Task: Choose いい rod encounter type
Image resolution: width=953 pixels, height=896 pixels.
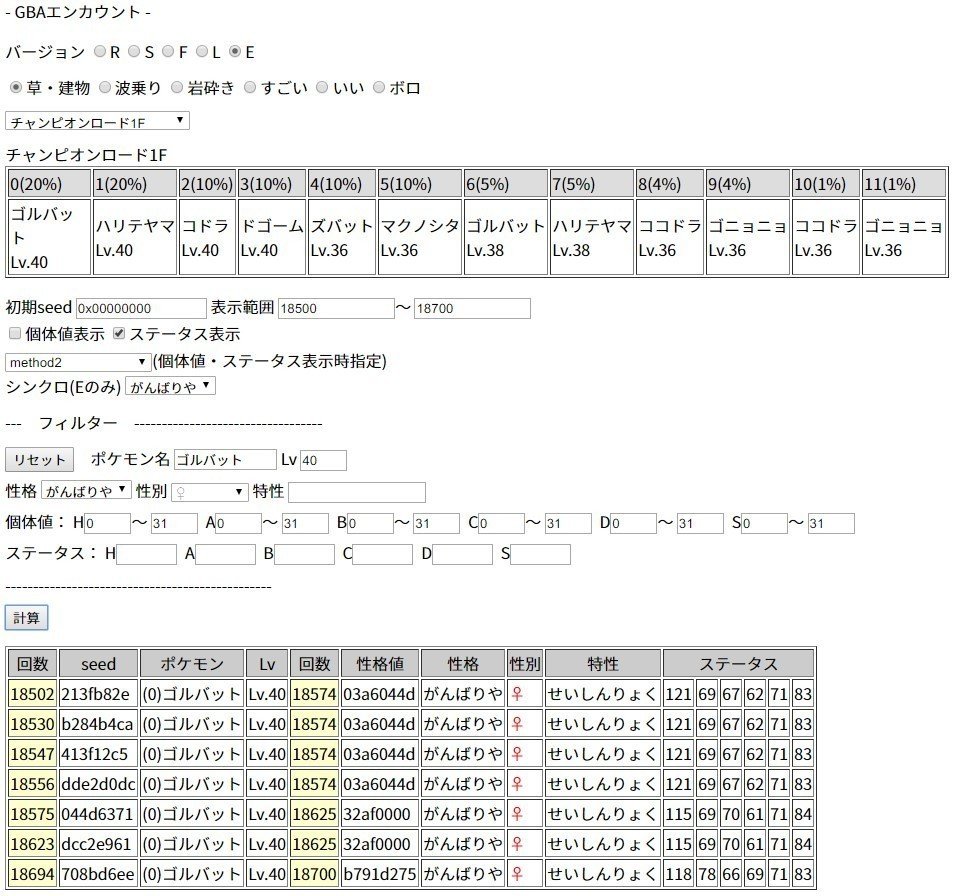Action: (322, 88)
